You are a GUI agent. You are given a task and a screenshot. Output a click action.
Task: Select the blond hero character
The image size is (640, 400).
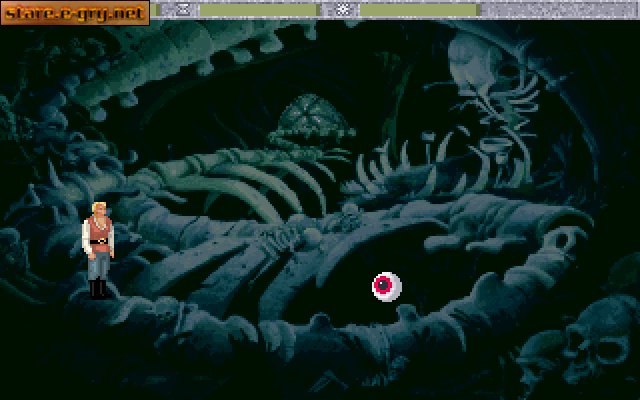coord(98,250)
